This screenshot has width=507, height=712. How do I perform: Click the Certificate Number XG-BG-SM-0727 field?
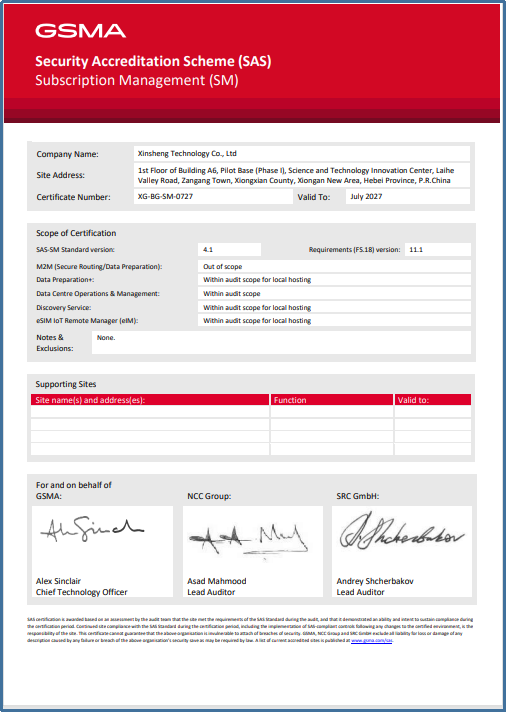click(x=213, y=197)
